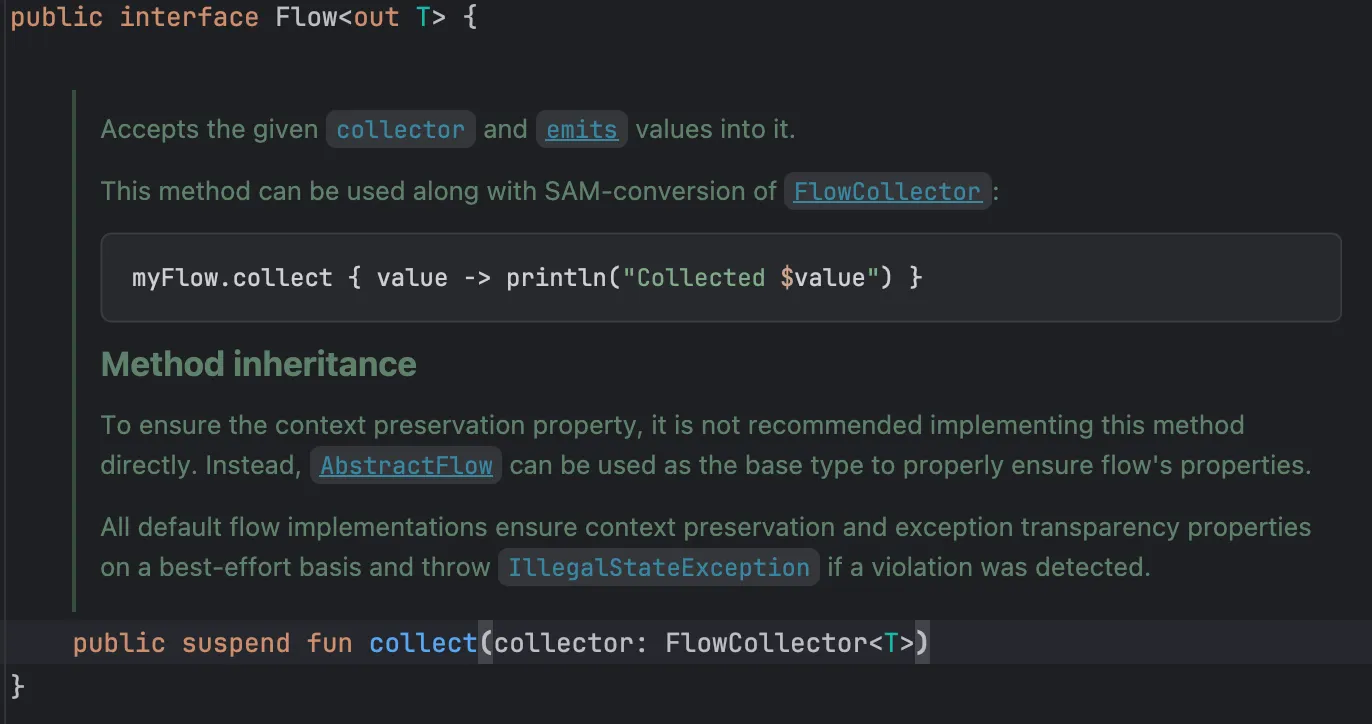Viewport: 1372px width, 724px height.
Task: Click the 'interface' keyword in the declaration
Action: pyautogui.click(x=189, y=18)
